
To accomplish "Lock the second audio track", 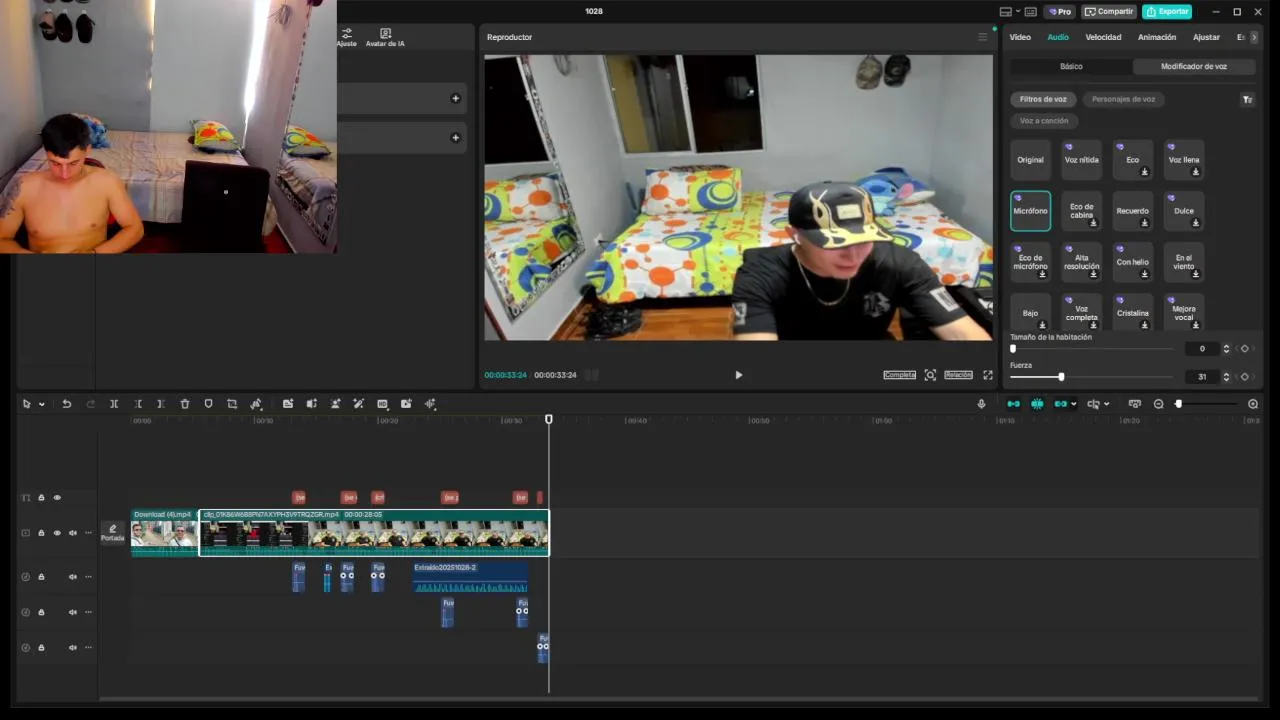I will coord(41,612).
